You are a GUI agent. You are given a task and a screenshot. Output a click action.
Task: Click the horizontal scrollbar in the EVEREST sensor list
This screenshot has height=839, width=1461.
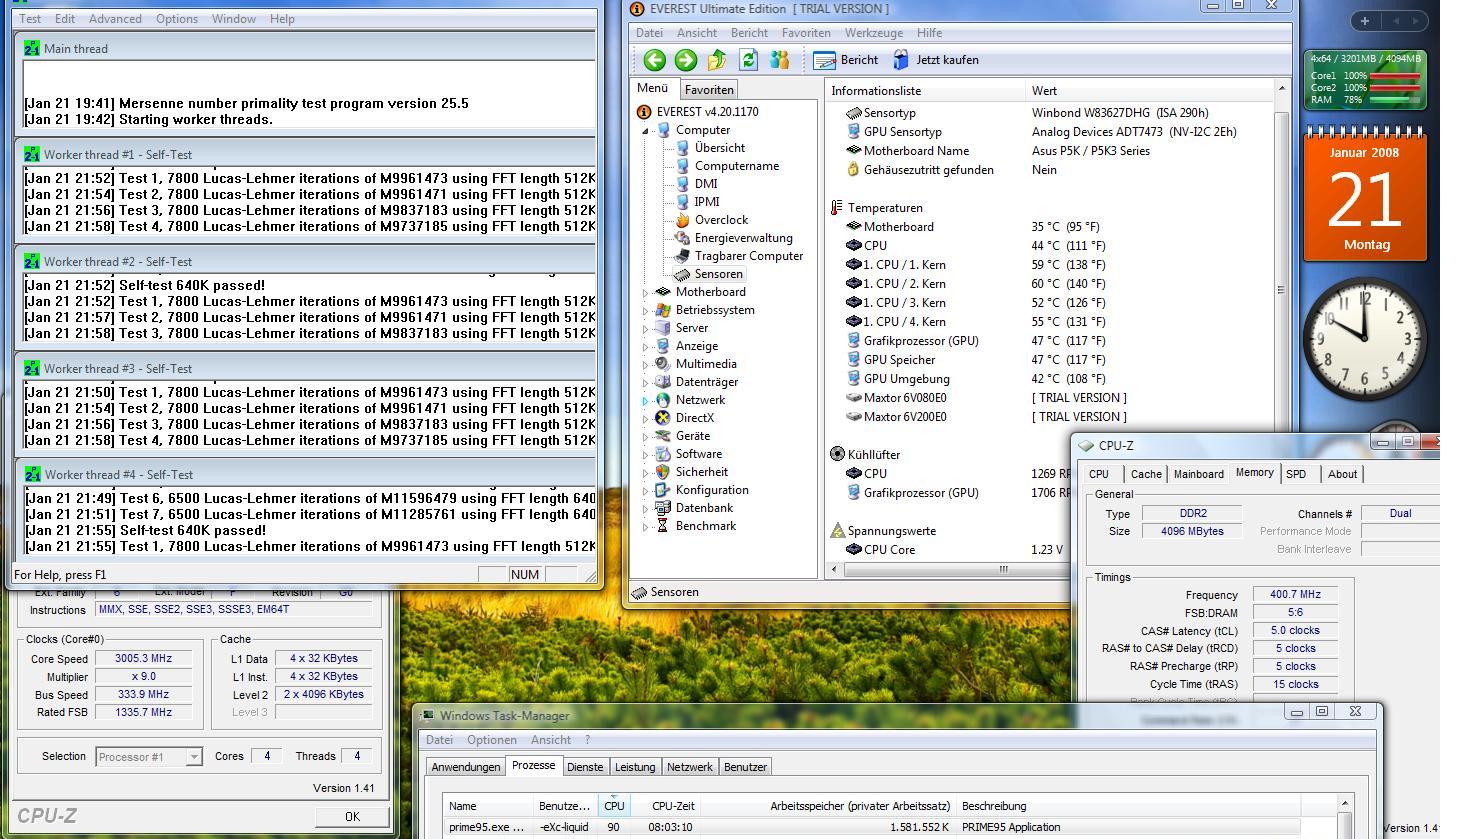click(x=1003, y=569)
